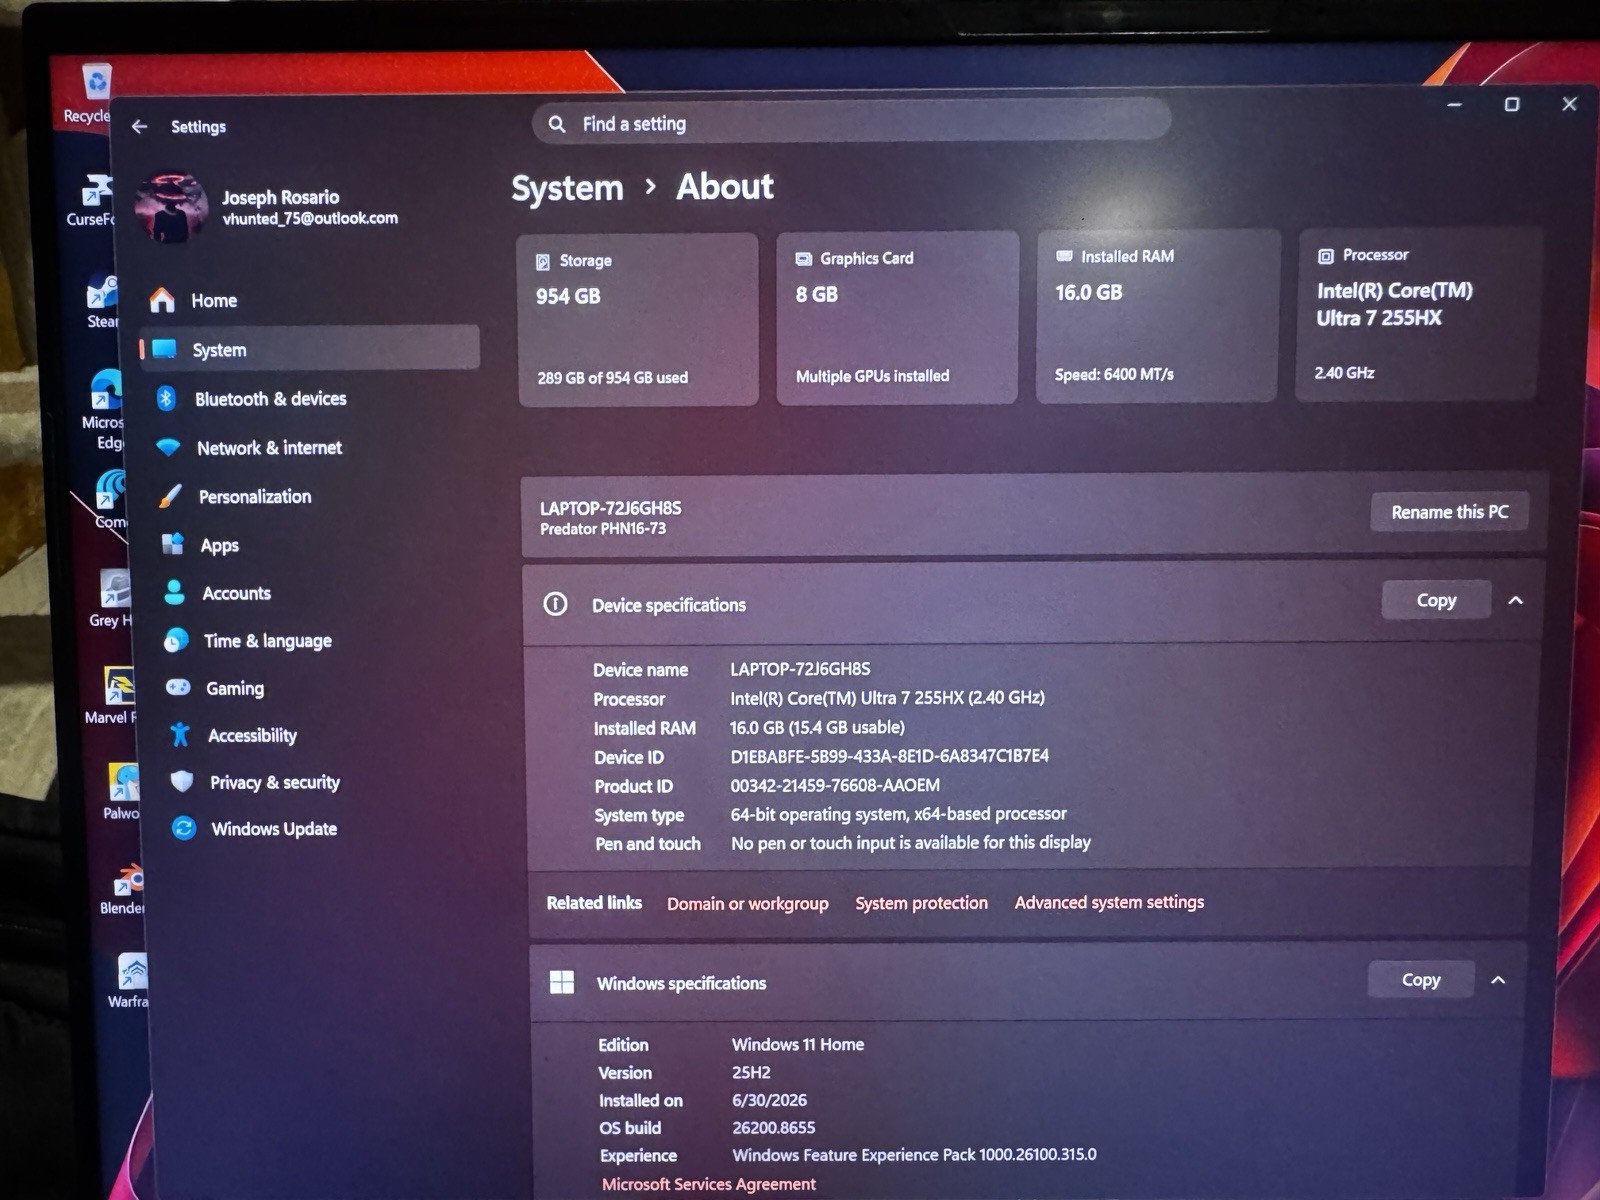Open the Installed RAM 16.0 GB card
Screen dimensions: 1600x1200
point(1157,316)
